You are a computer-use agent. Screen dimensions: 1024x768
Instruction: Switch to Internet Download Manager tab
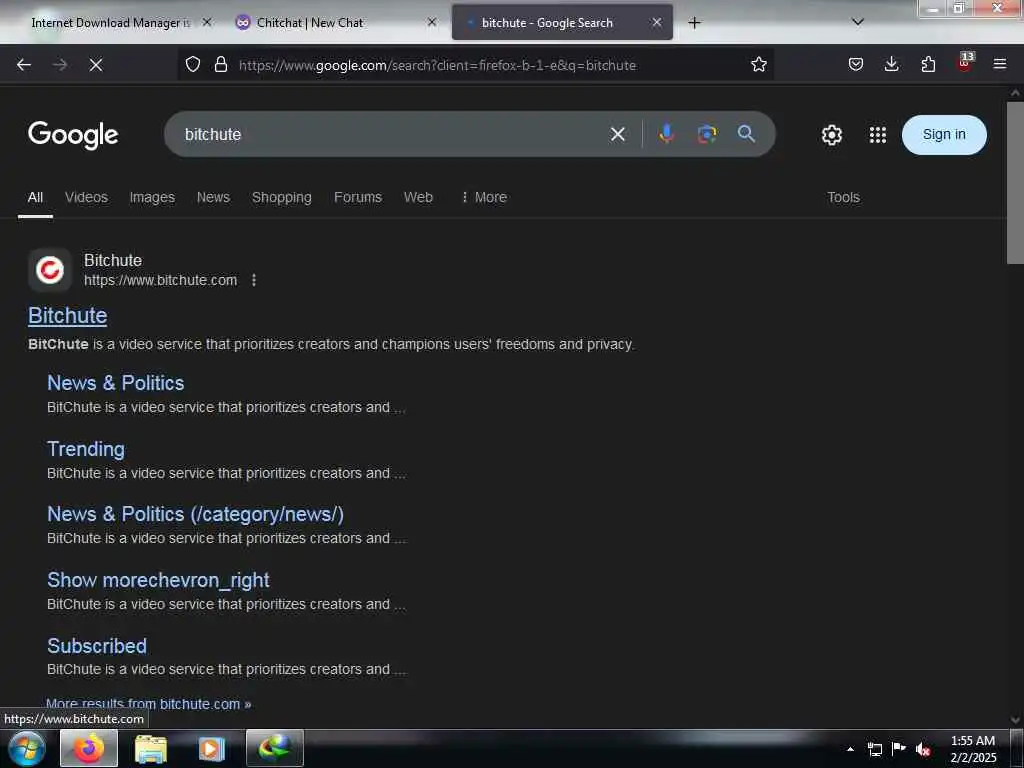(x=111, y=23)
